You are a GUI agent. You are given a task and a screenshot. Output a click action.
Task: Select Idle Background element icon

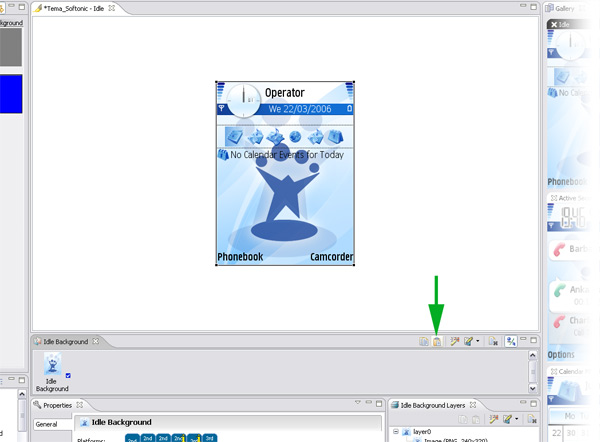(x=52, y=364)
